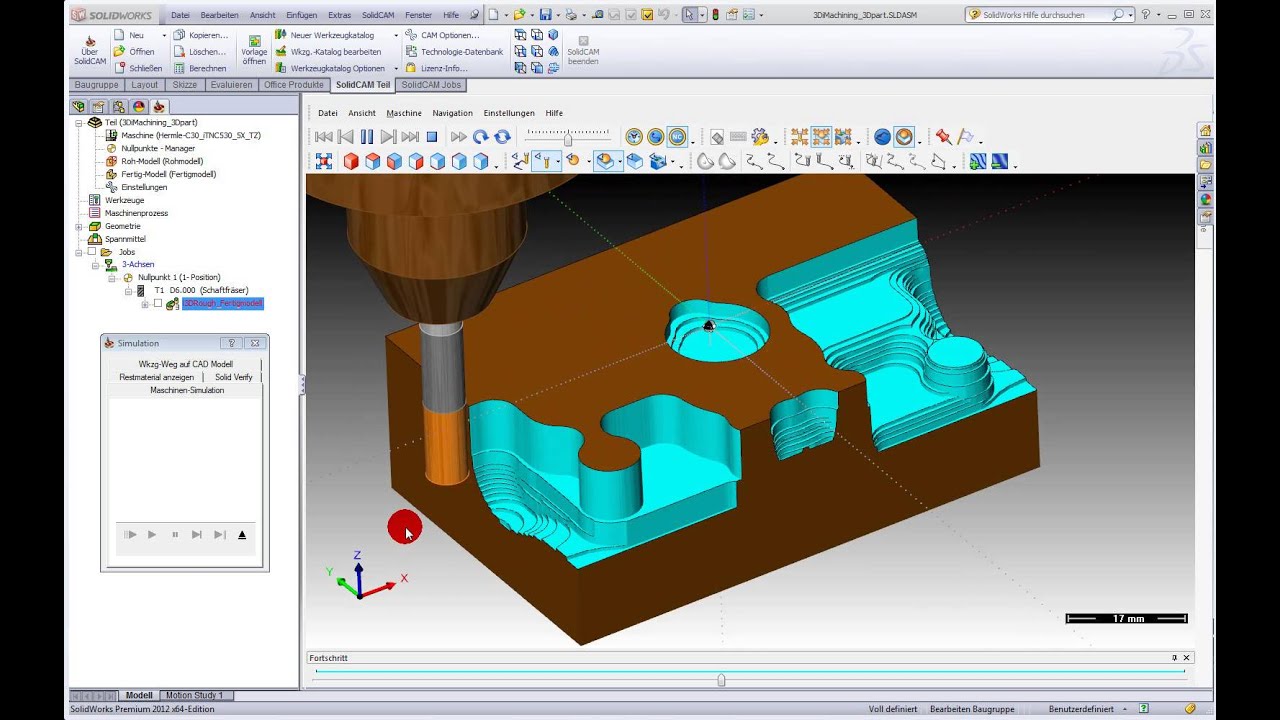Viewport: 1280px width, 720px height.
Task: Click Restmaterial anzeigen button
Action: [x=156, y=377]
